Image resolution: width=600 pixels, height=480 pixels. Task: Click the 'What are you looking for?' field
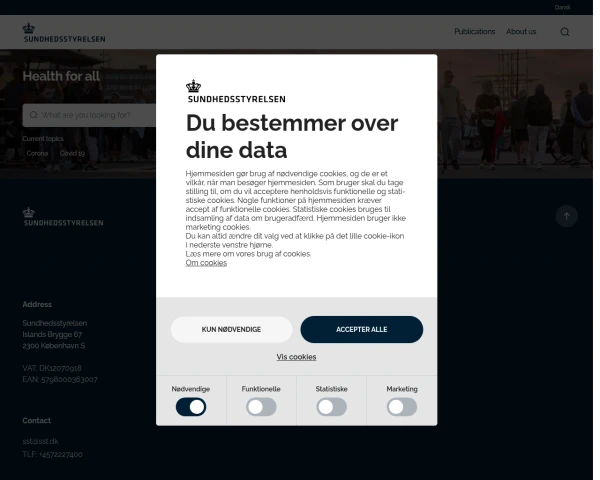point(89,115)
